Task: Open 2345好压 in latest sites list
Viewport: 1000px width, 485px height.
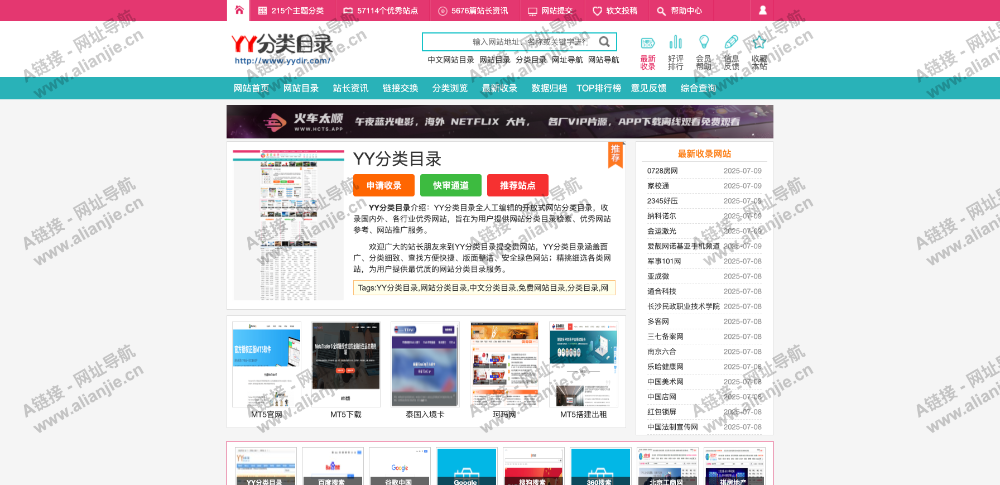Action: tap(663, 201)
